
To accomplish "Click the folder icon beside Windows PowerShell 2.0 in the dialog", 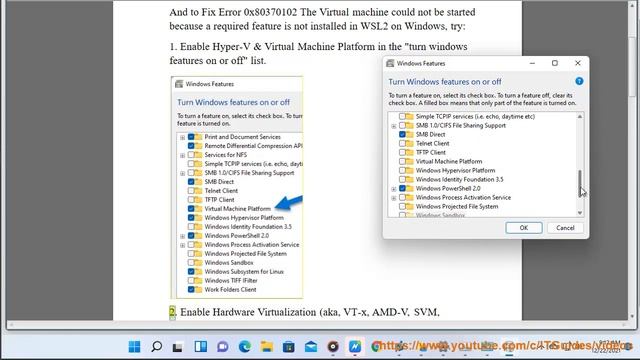I will 409,188.
